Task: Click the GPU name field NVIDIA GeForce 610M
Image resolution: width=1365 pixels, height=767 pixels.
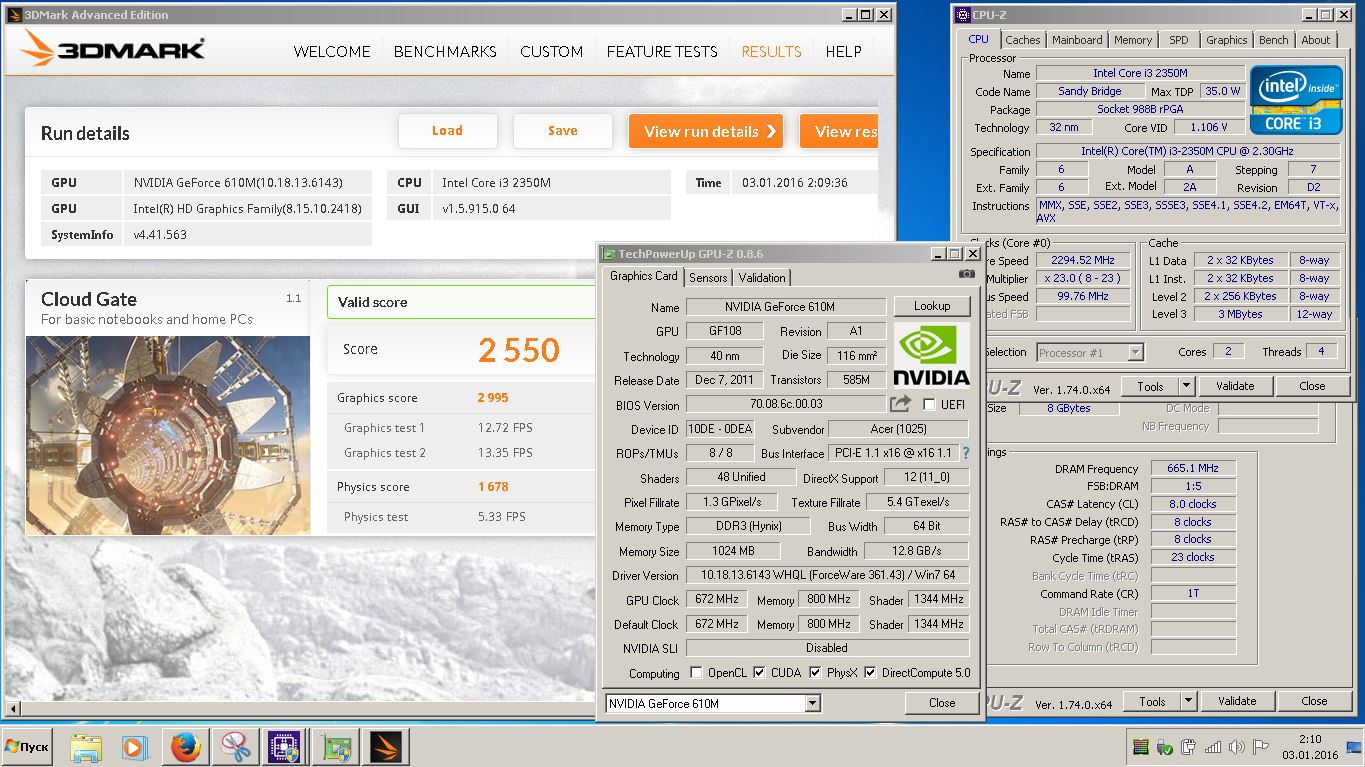Action: click(786, 307)
